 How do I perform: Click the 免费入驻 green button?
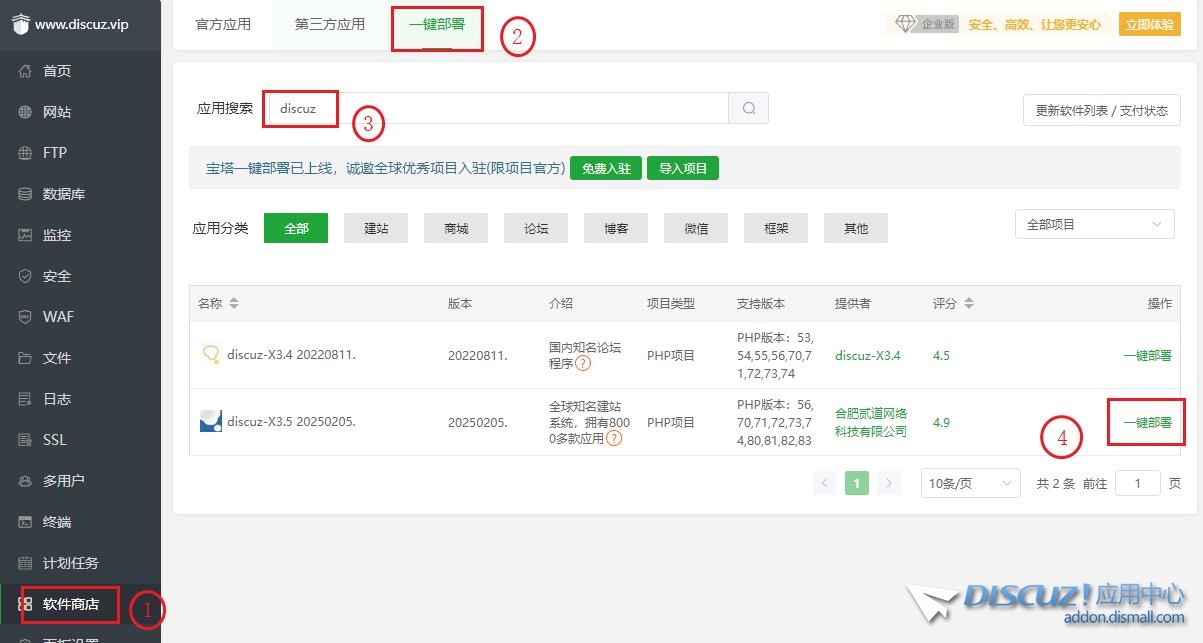click(x=606, y=168)
